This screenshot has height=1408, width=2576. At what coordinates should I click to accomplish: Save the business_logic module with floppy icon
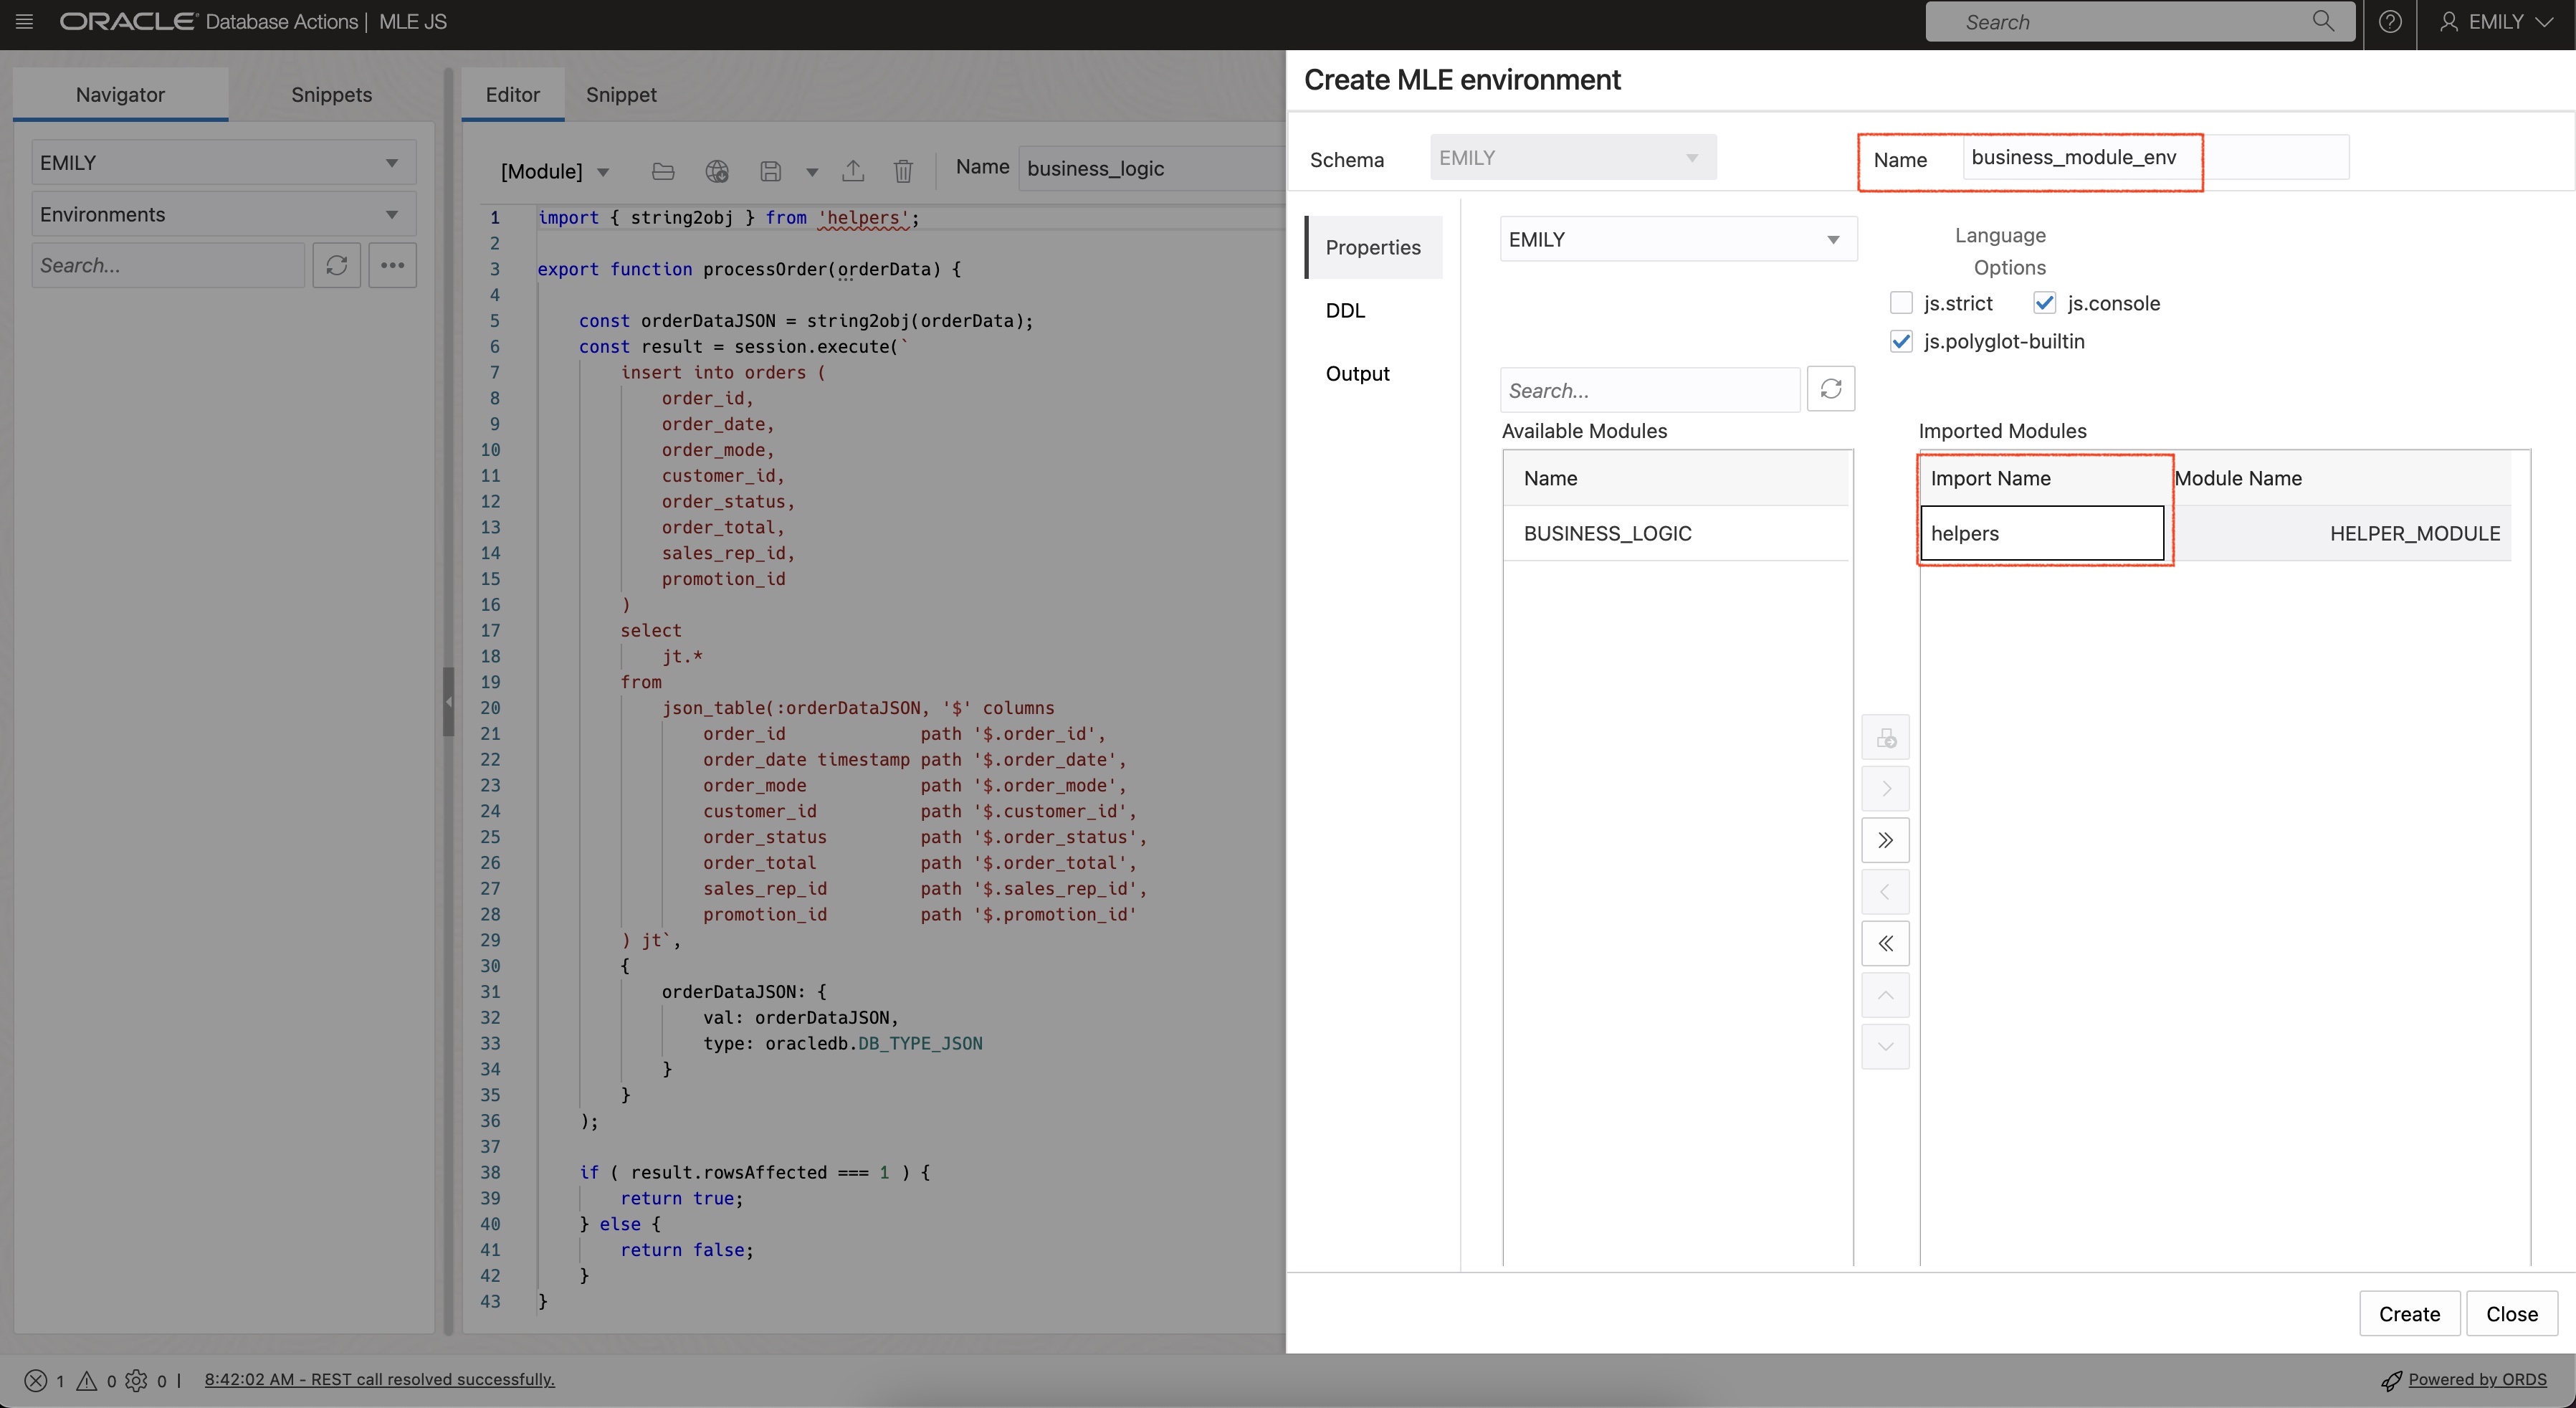(x=770, y=171)
